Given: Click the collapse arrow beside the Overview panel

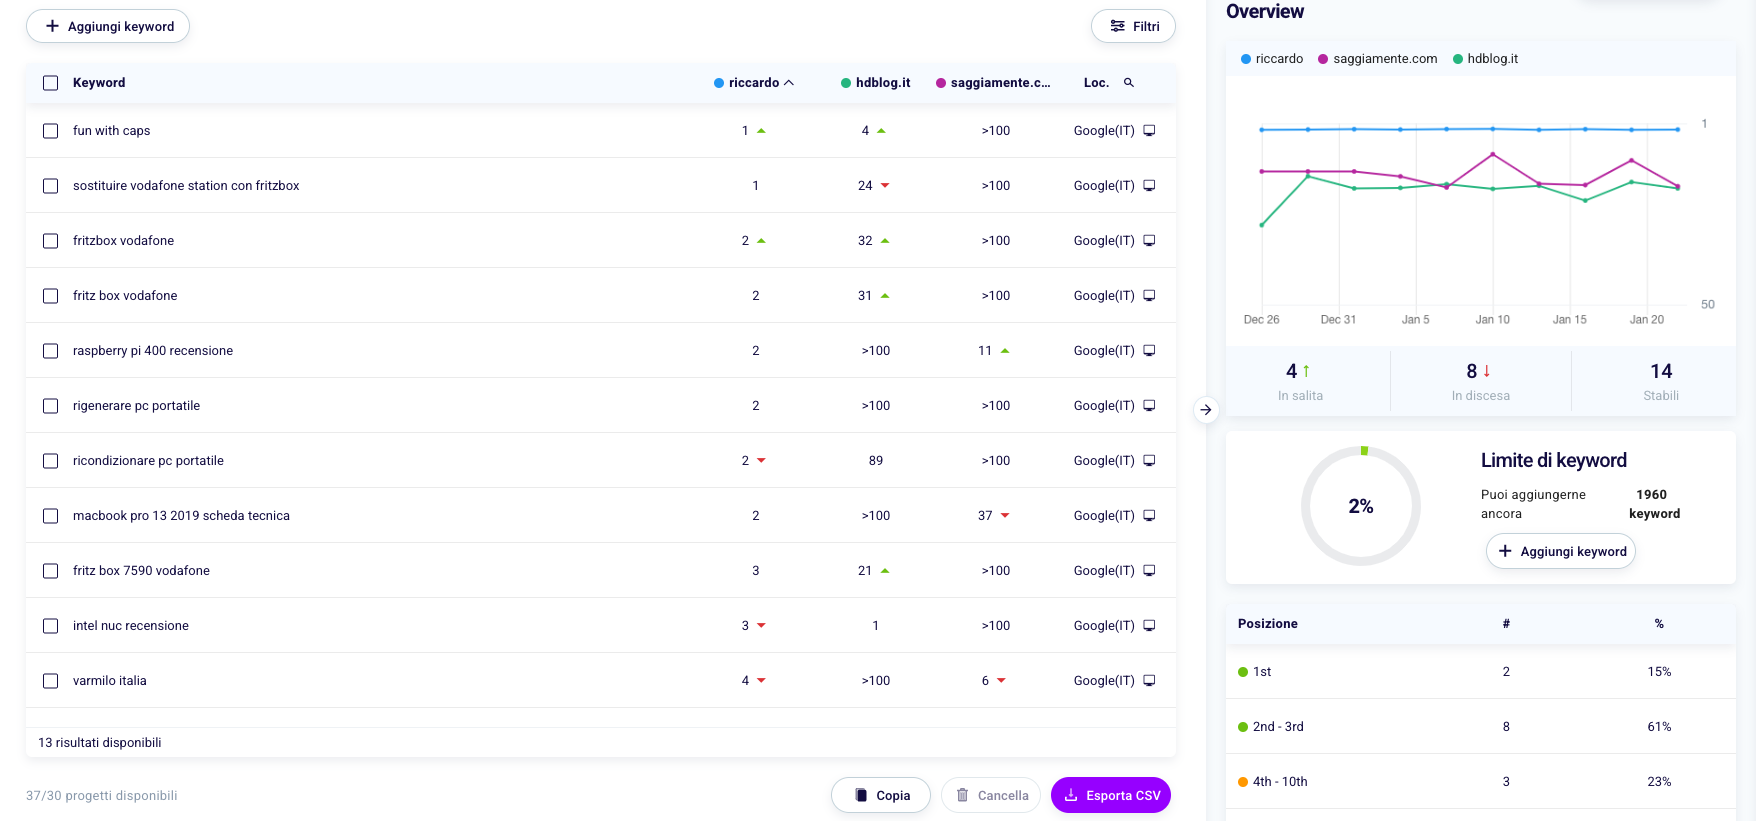Looking at the screenshot, I should point(1206,410).
